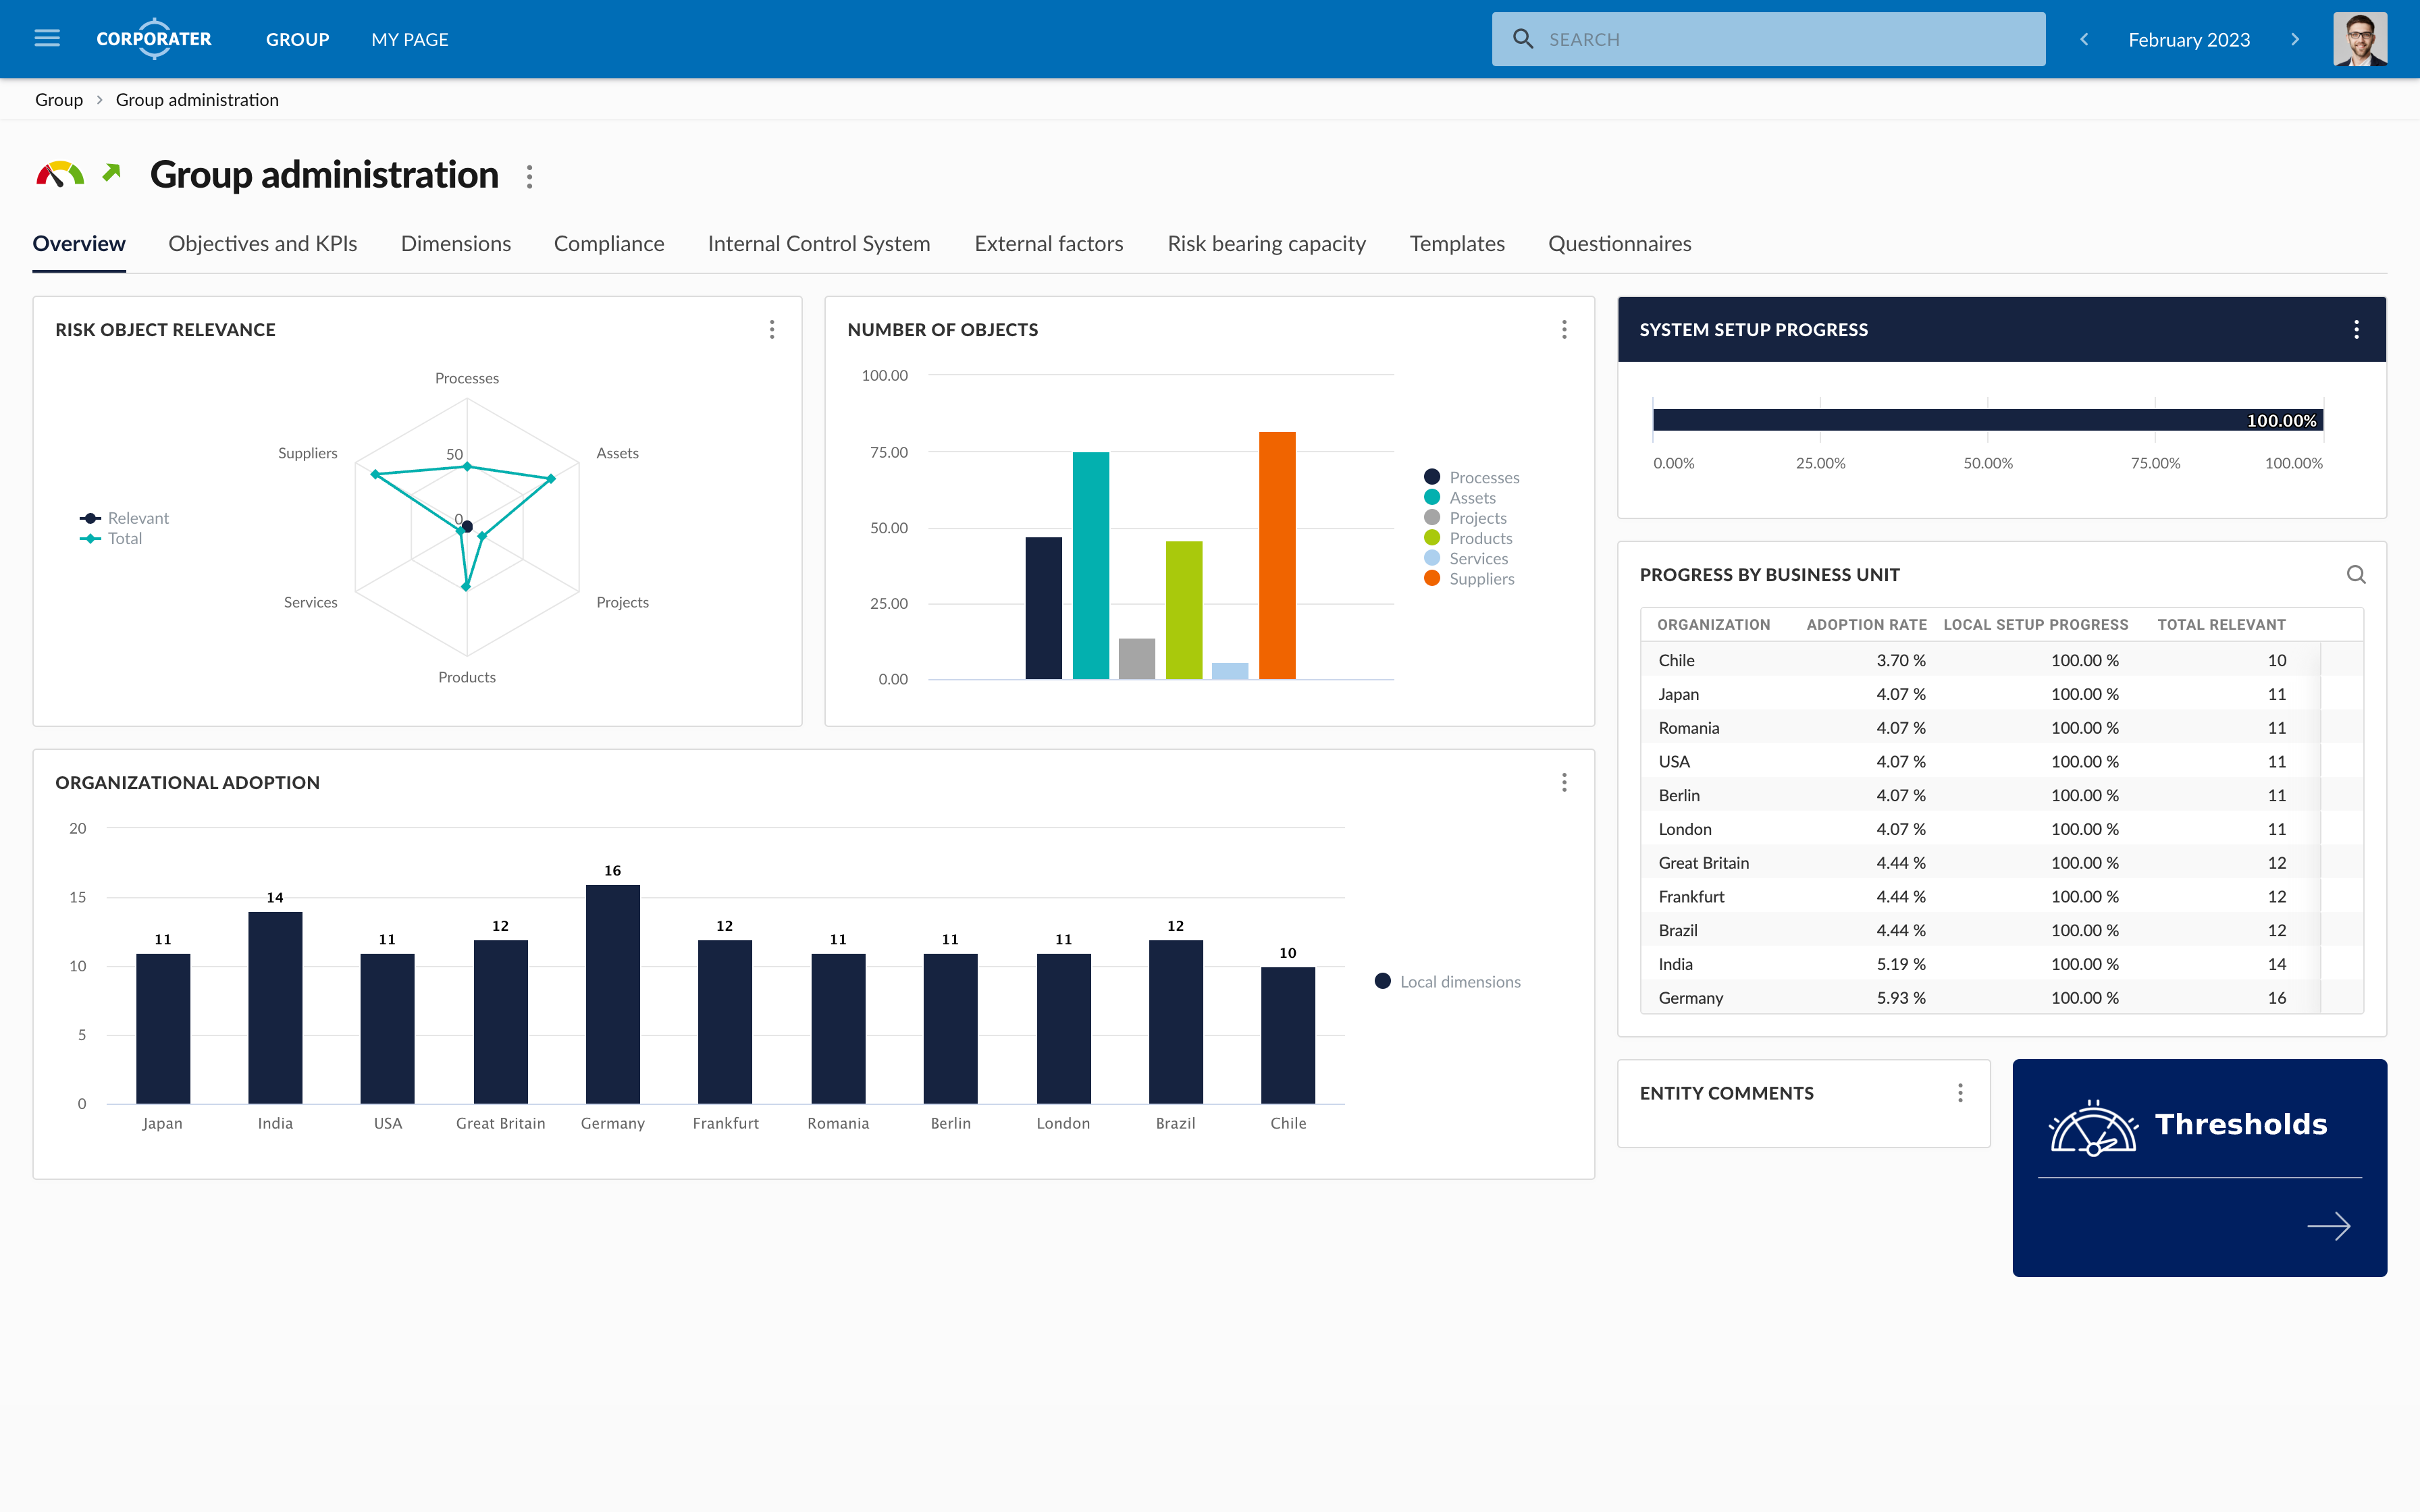The image size is (2420, 1512).
Task: Click the Corporater logo
Action: 154,39
